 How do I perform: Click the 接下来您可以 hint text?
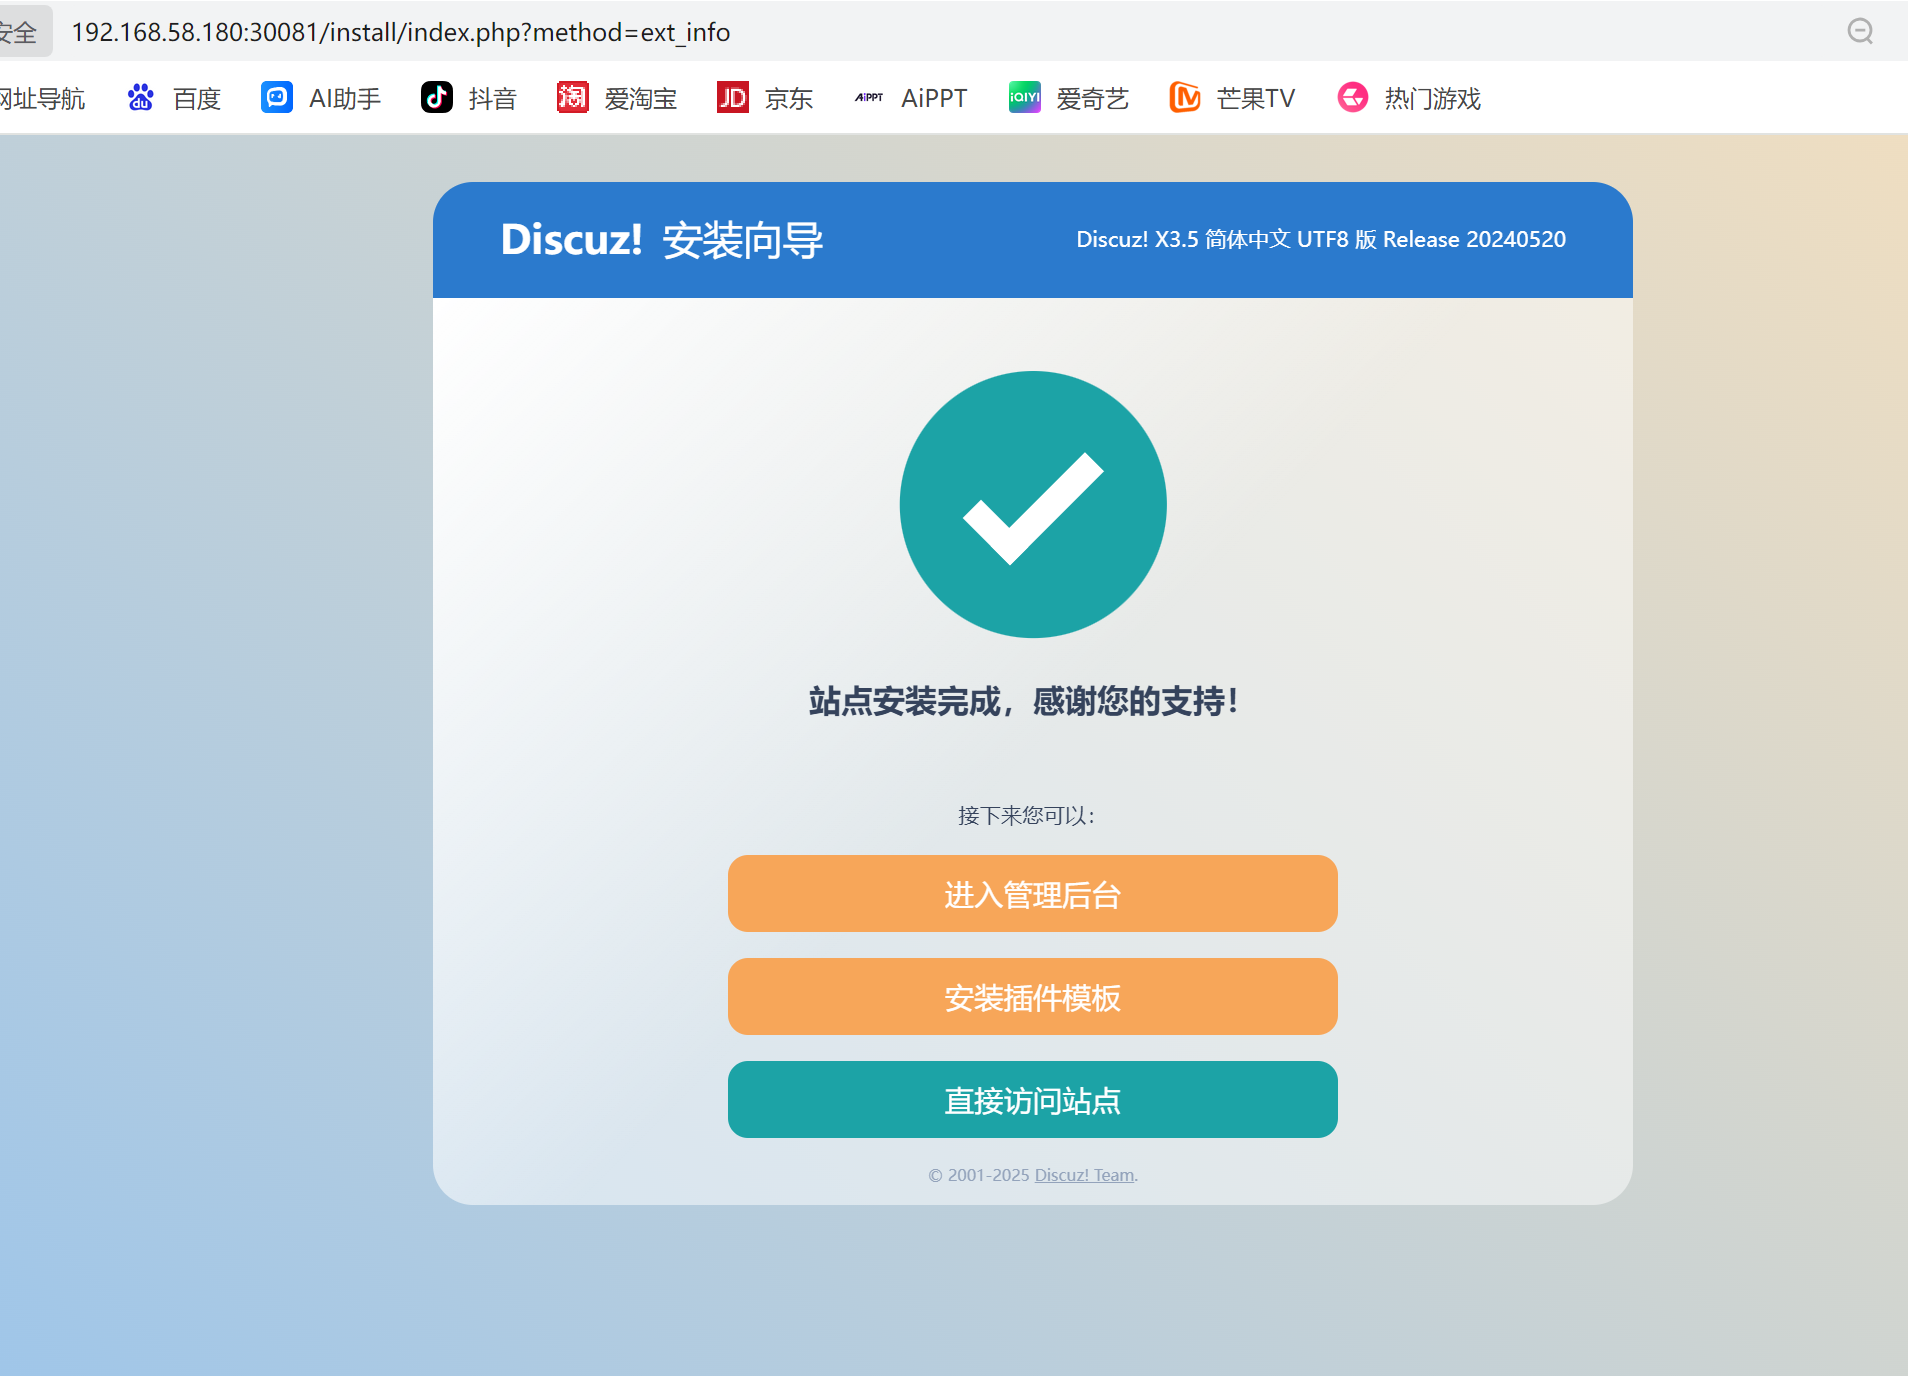1027,815
